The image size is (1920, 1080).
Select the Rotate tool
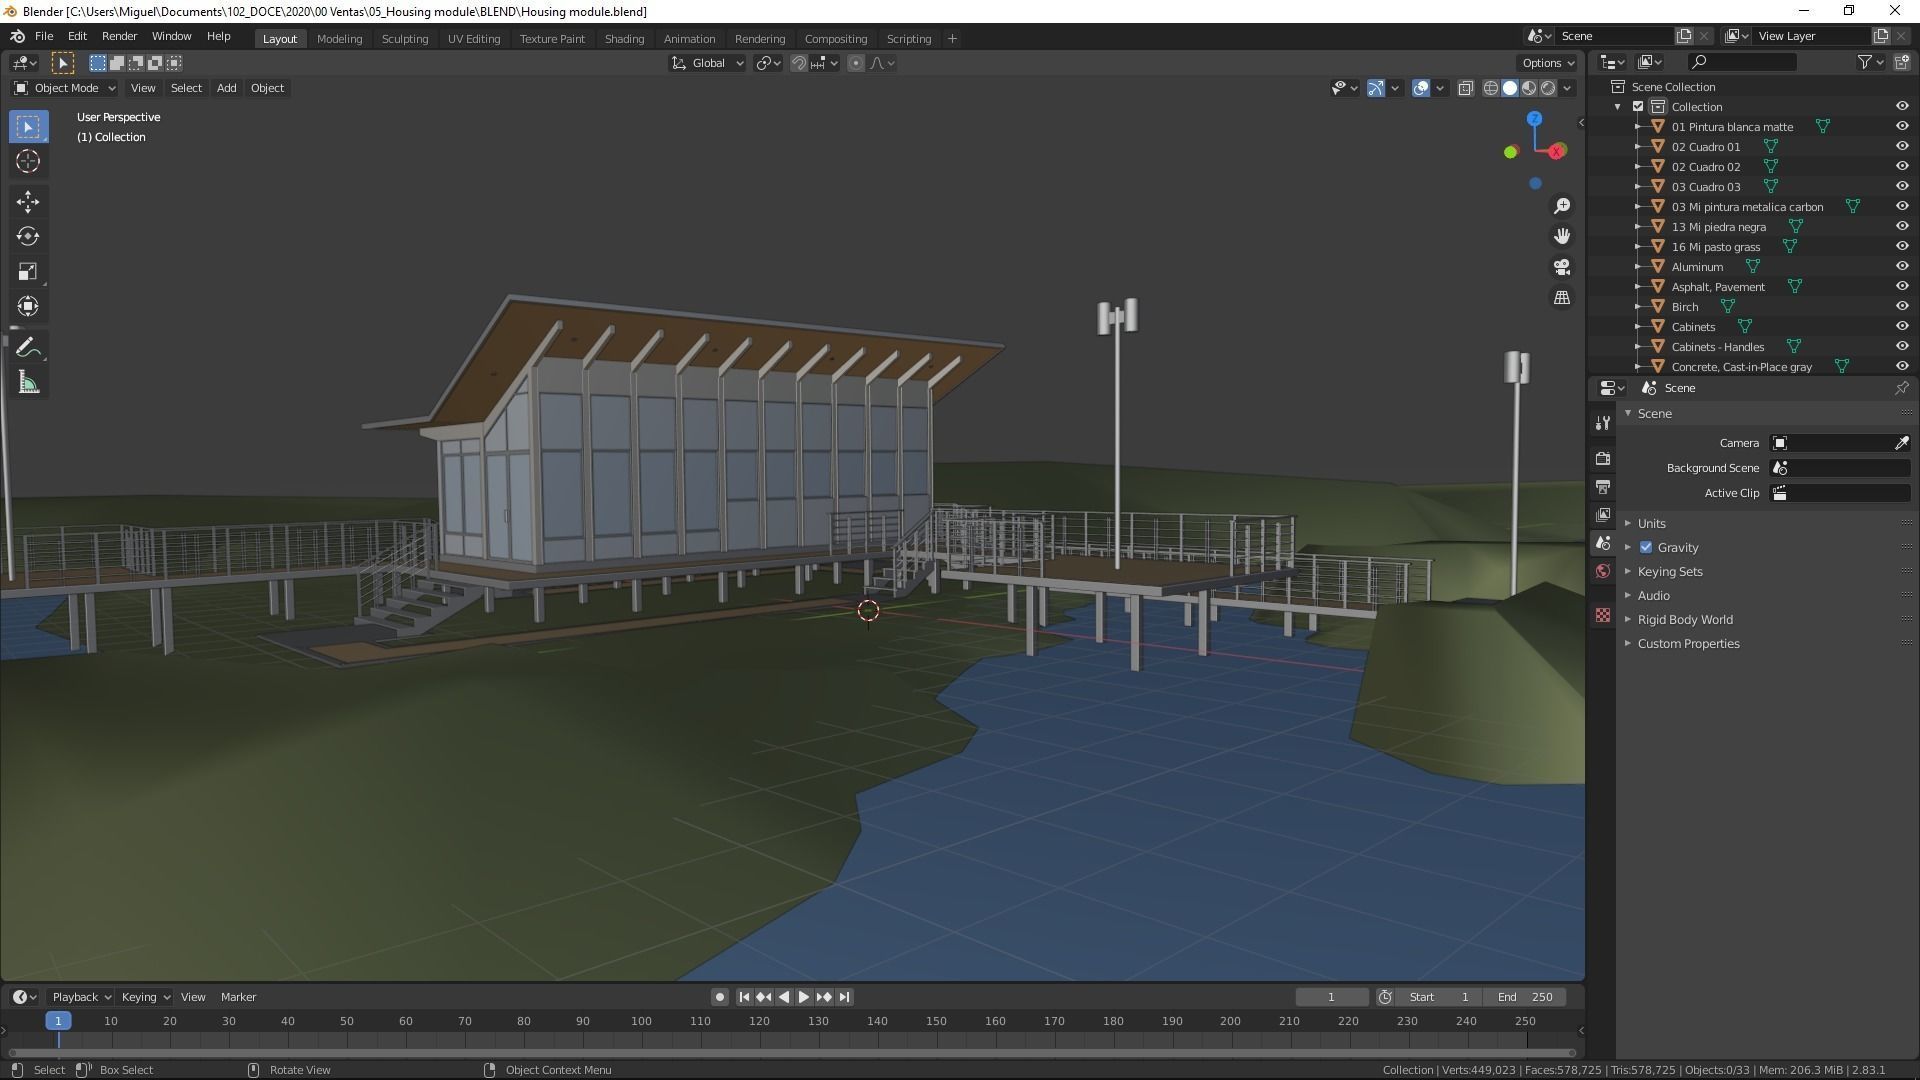point(28,237)
